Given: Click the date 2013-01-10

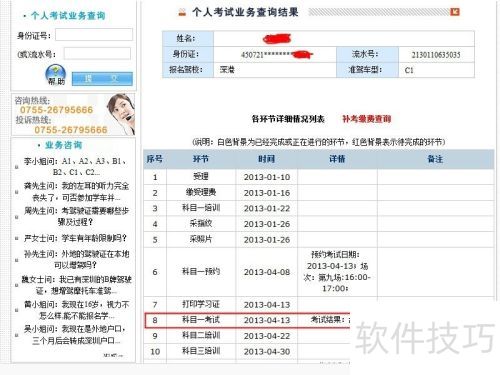Looking at the screenshot, I should pyautogui.click(x=267, y=177).
